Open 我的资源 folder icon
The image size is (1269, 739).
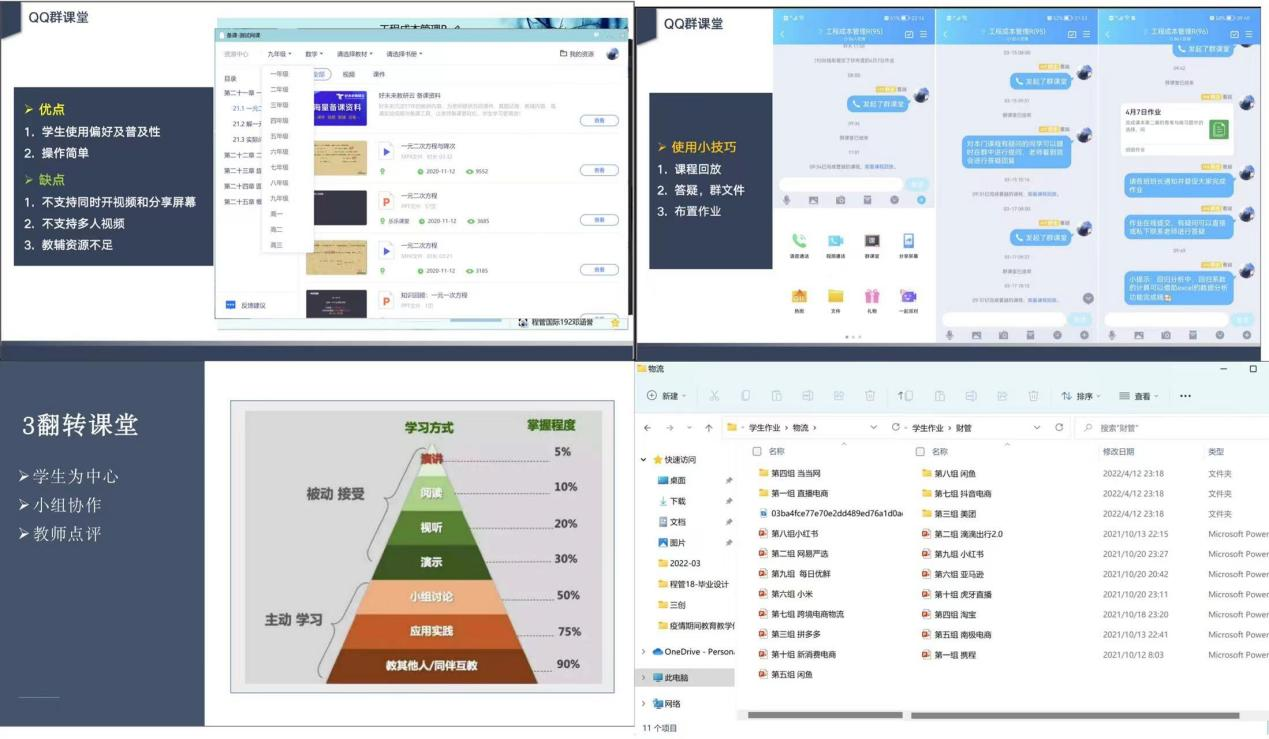[x=564, y=54]
